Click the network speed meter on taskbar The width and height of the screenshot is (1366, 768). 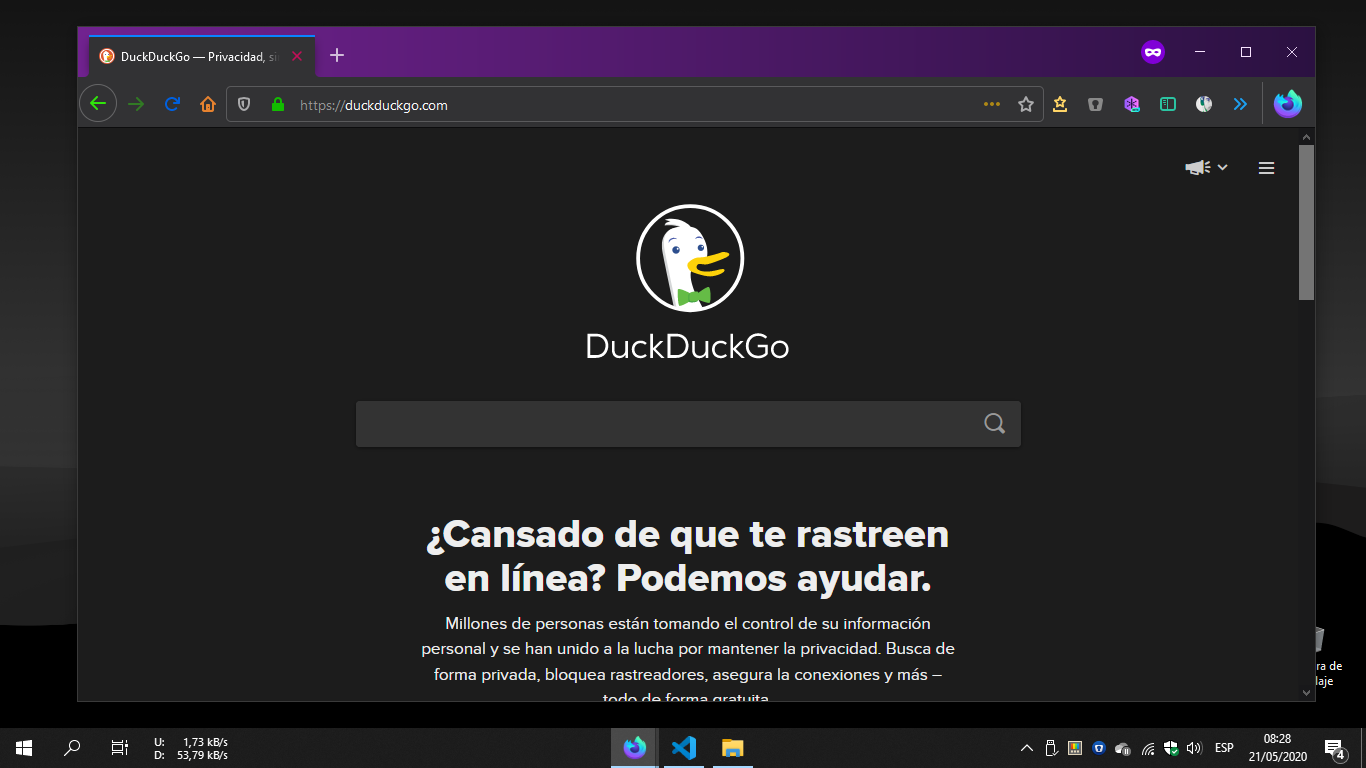[191, 748]
